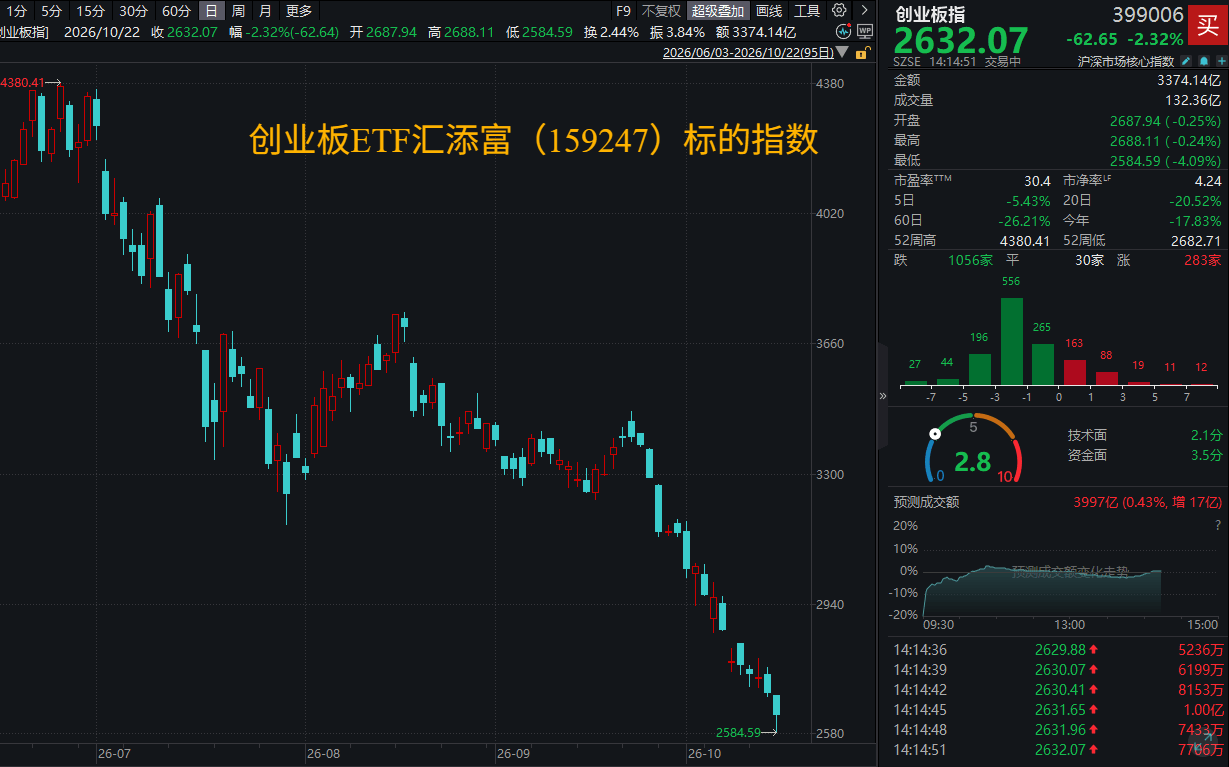Toggle 超级叠加 overlay mode
Image resolution: width=1229 pixels, height=767 pixels.
pos(717,11)
